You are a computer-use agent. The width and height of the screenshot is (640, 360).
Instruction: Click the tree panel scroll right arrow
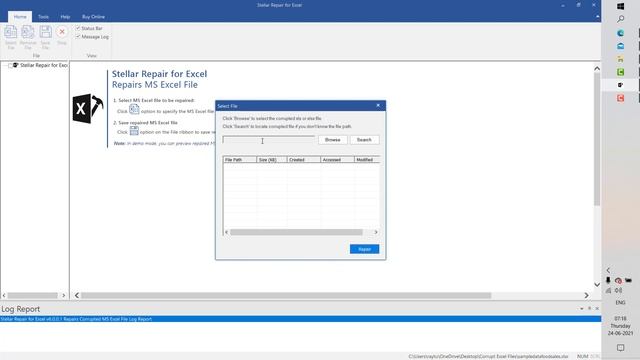64,295
